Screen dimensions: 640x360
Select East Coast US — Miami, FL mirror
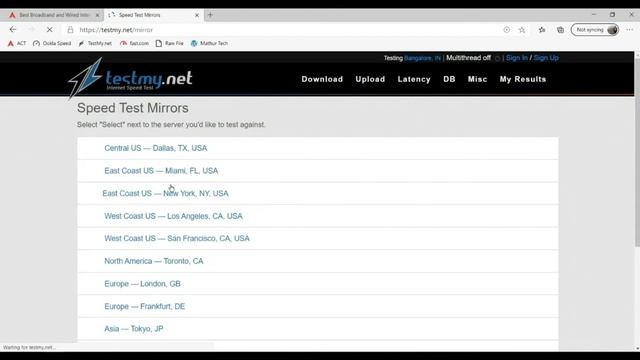[x=161, y=171]
